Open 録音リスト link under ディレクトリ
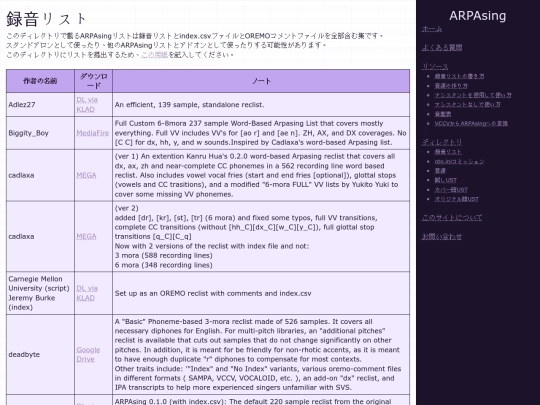Image resolution: width=540 pixels, height=405 pixels. coord(448,152)
